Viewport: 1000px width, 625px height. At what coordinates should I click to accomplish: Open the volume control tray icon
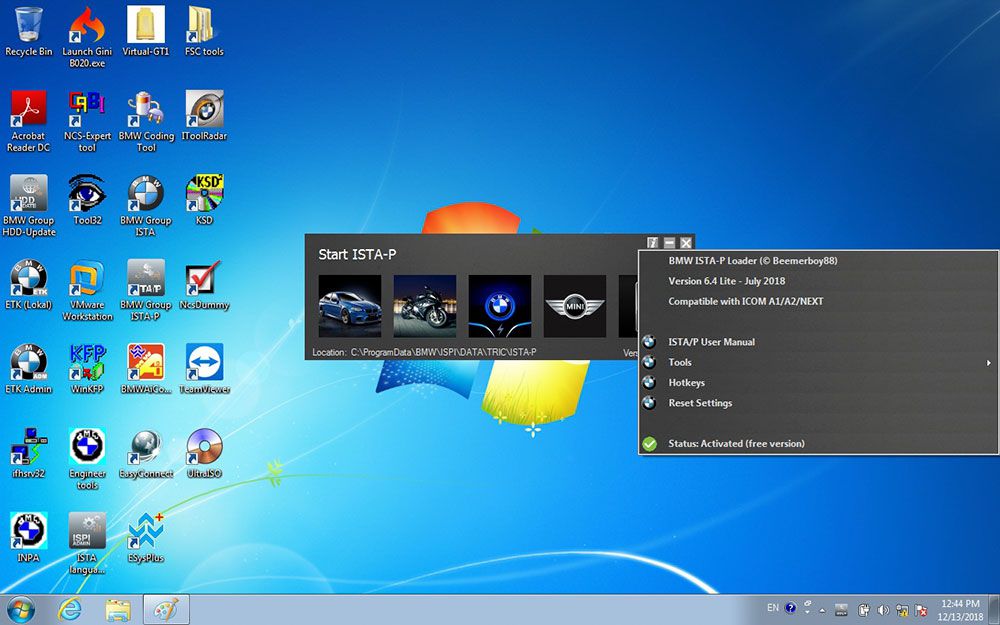pos(883,610)
